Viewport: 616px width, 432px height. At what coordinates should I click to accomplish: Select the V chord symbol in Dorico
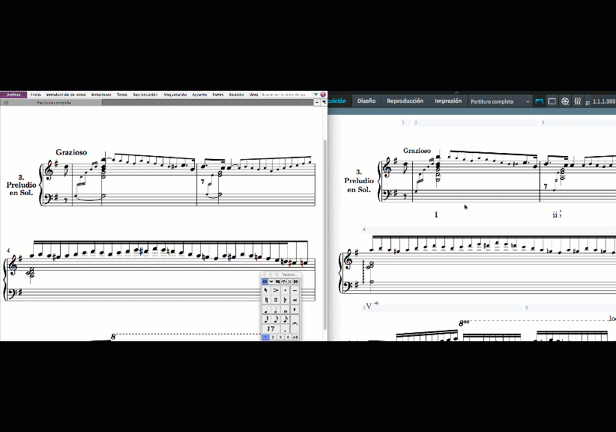(x=368, y=306)
